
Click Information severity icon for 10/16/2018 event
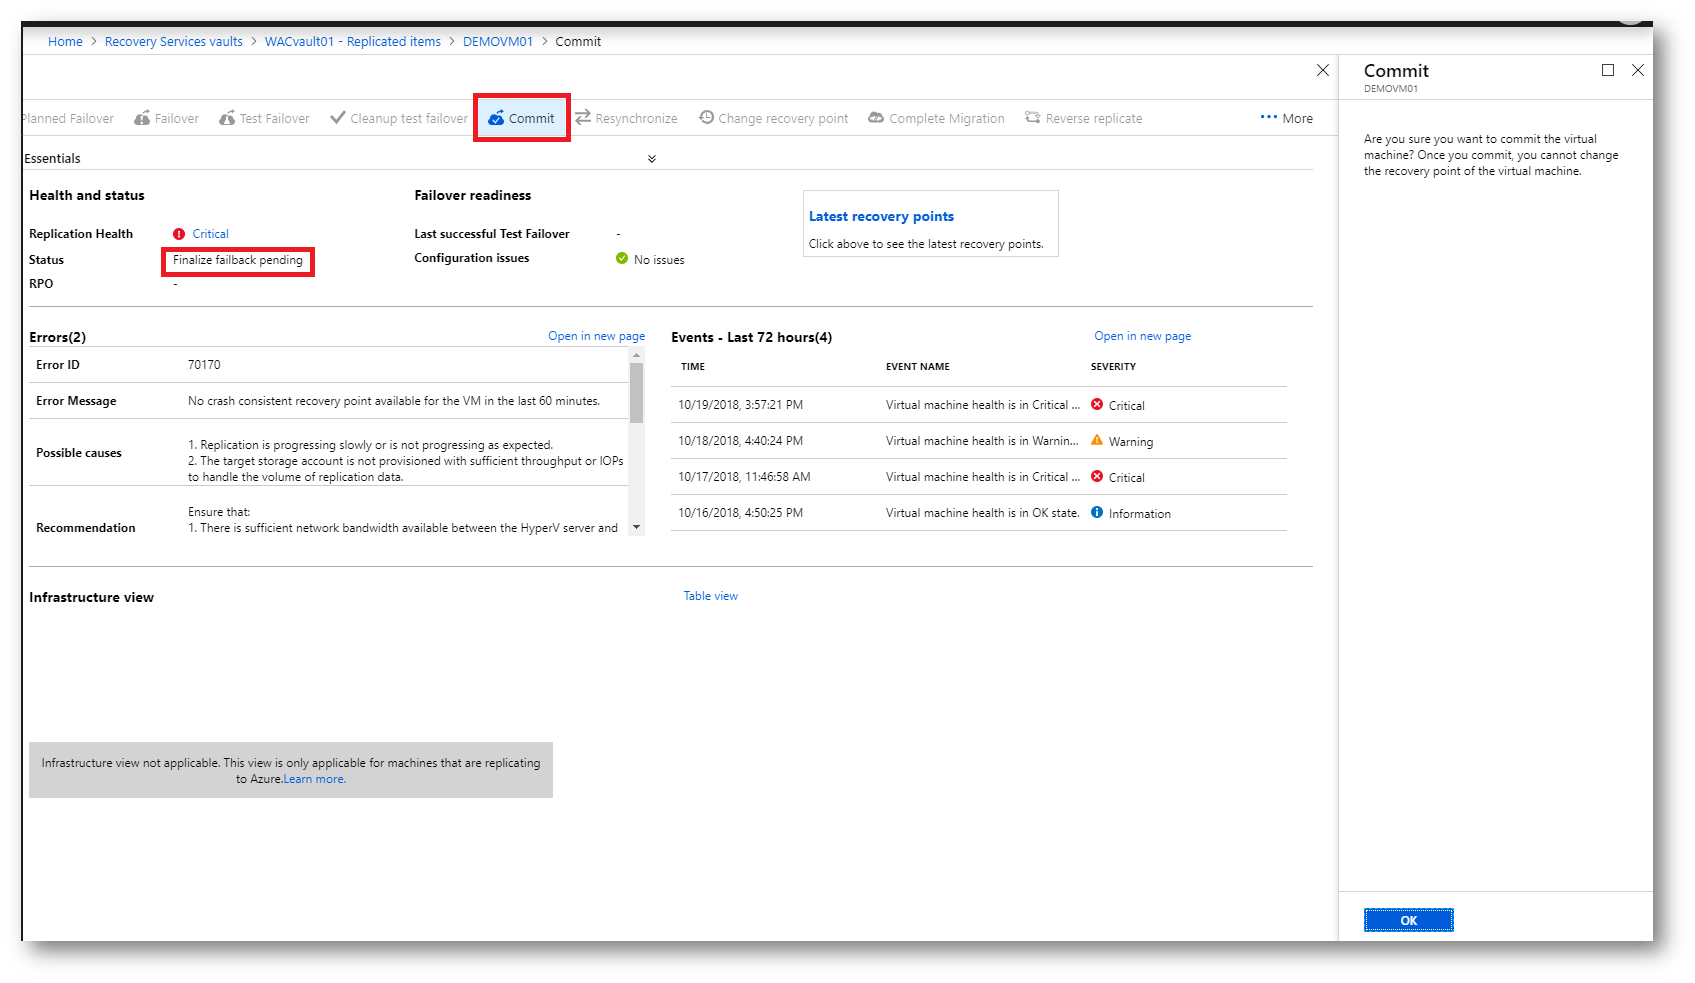tap(1097, 512)
